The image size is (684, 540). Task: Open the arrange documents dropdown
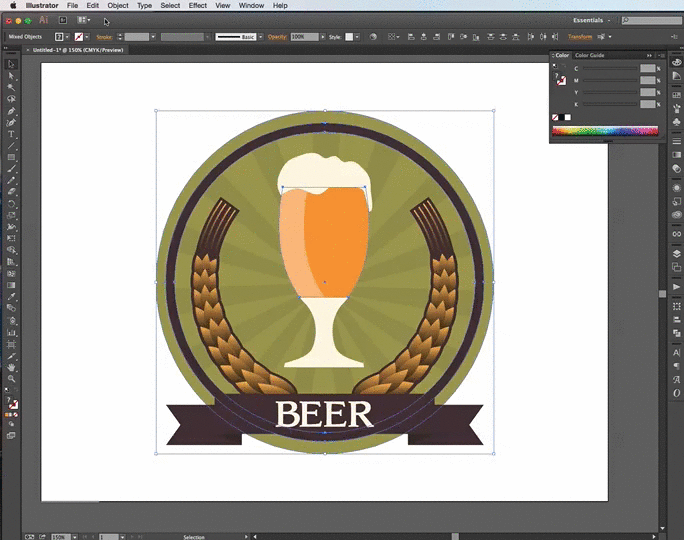click(83, 20)
